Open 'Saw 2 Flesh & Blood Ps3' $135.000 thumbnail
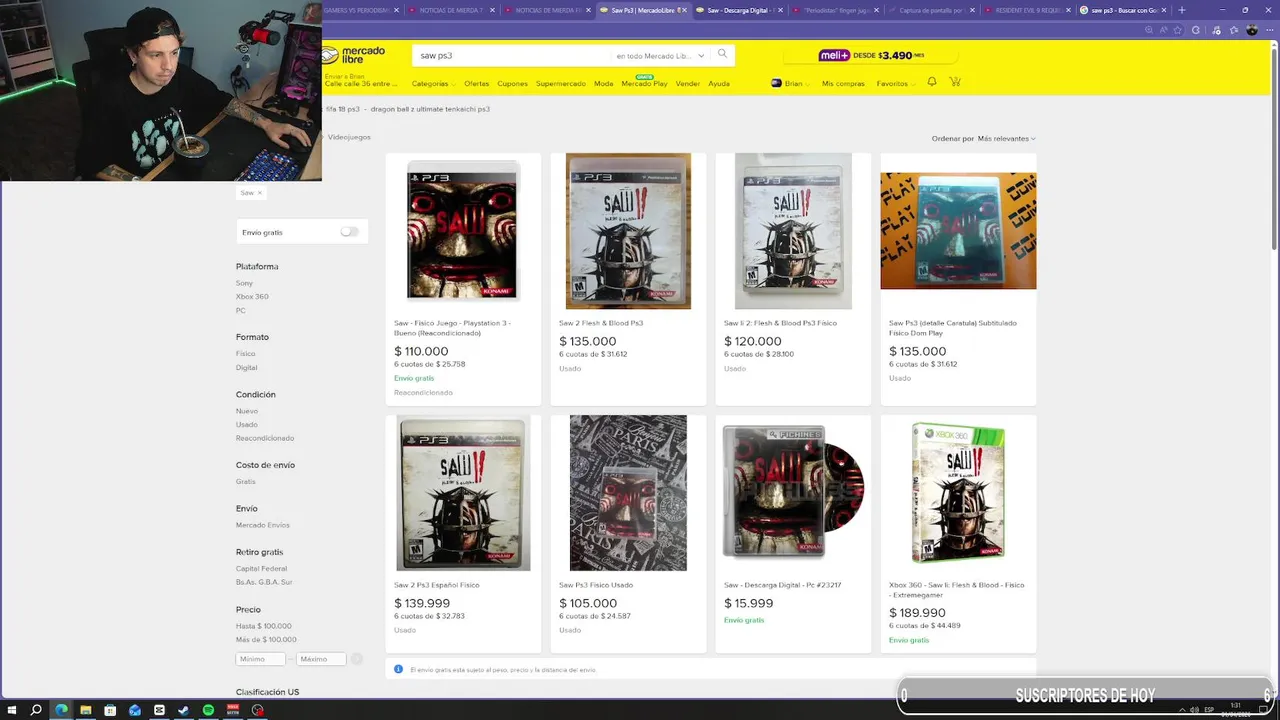 628,231
